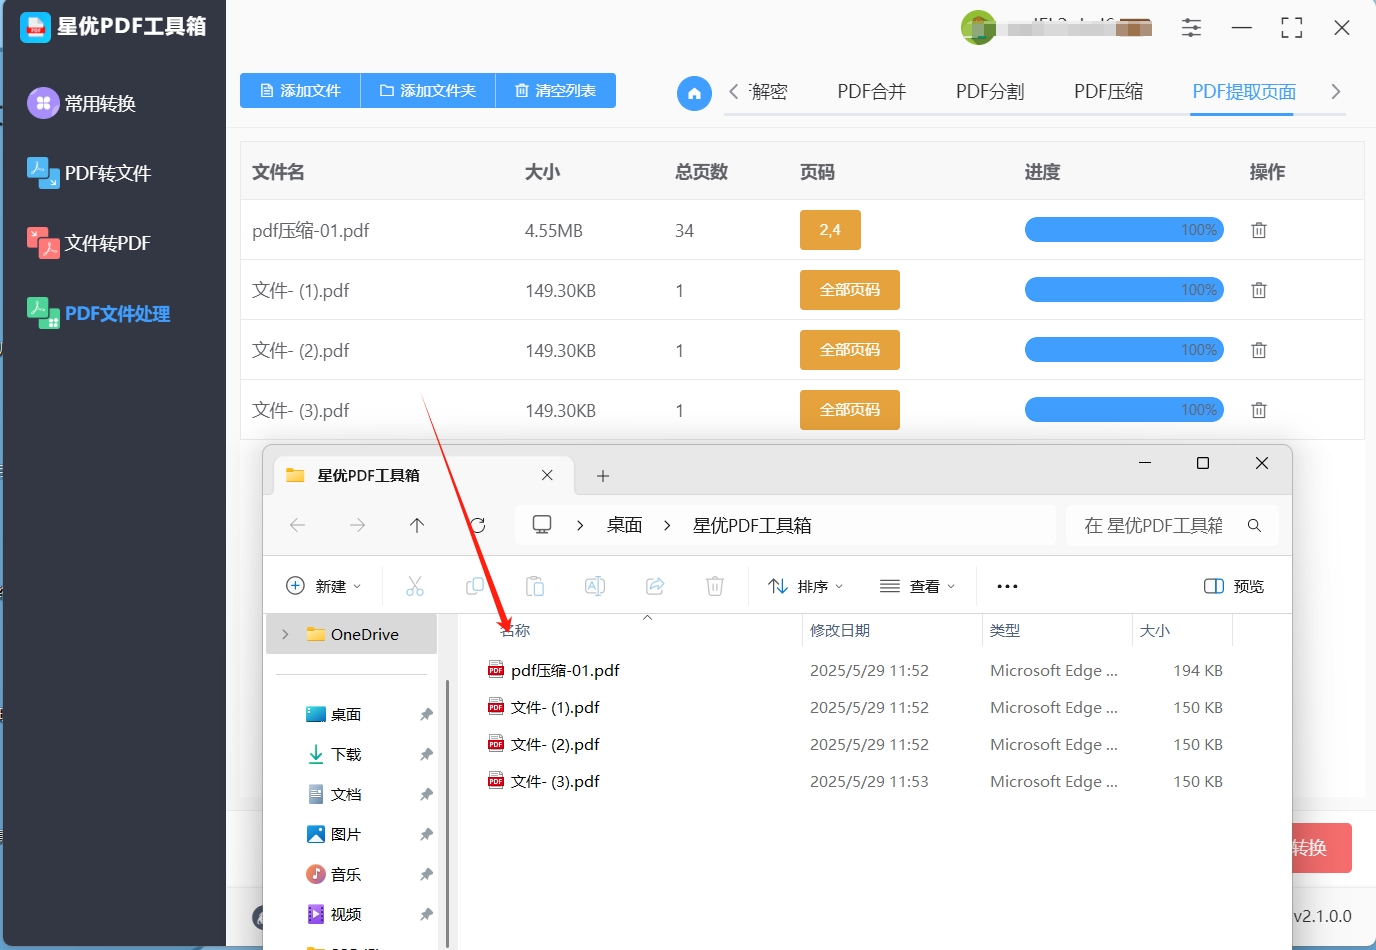Open the 文件转PDF sidebar section
This screenshot has width=1376, height=950.
(89, 243)
